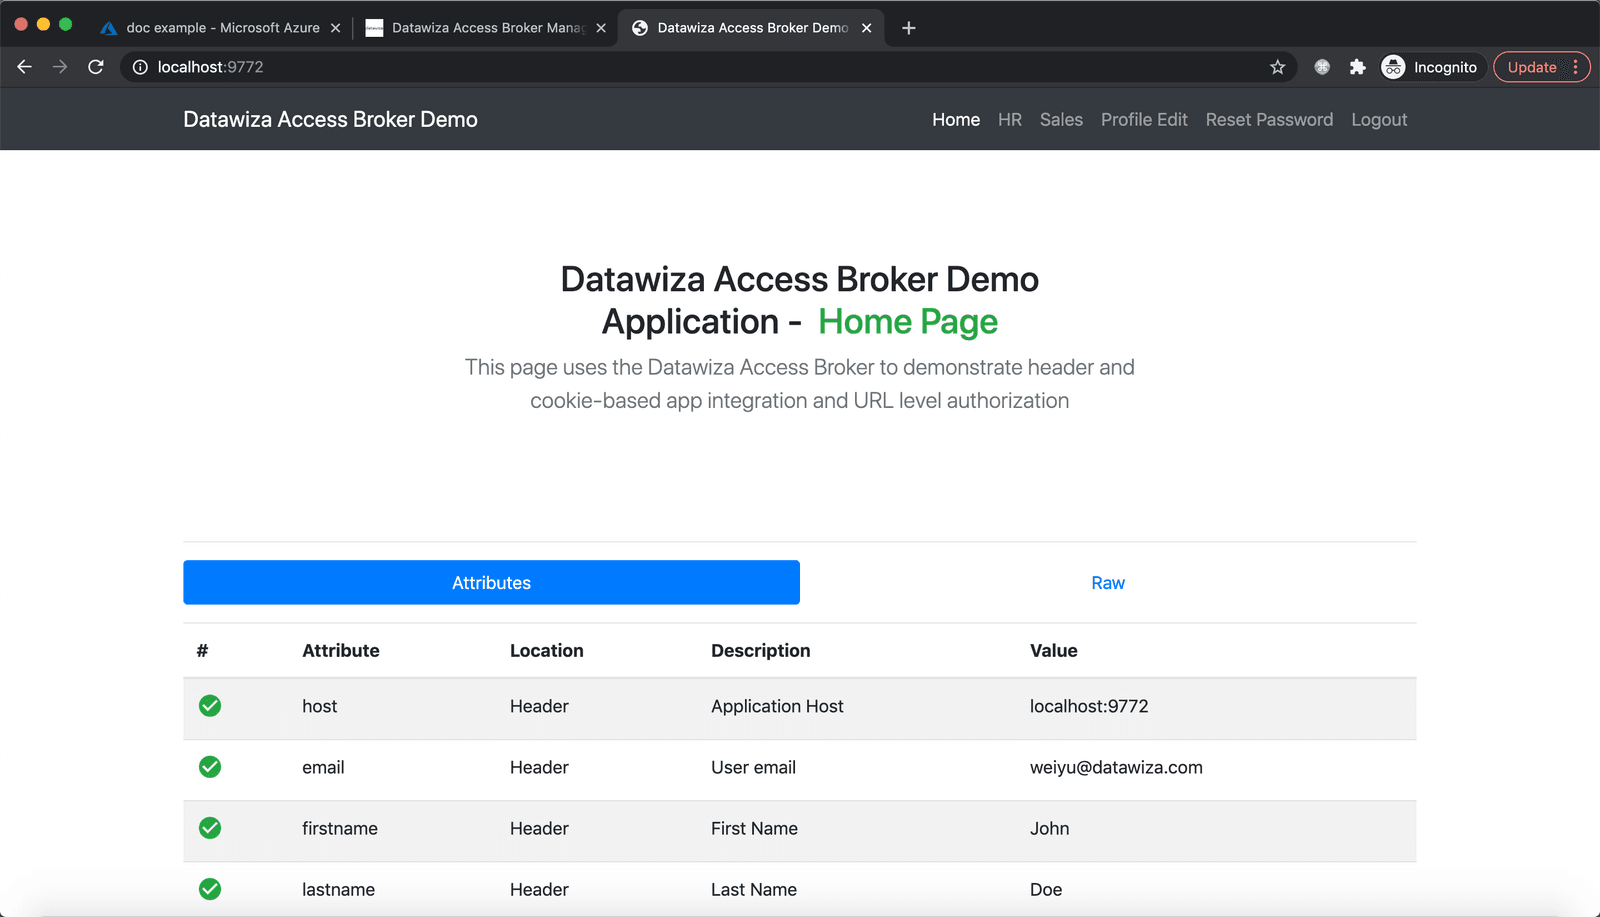Click the green check icon for lastname row

(210, 889)
